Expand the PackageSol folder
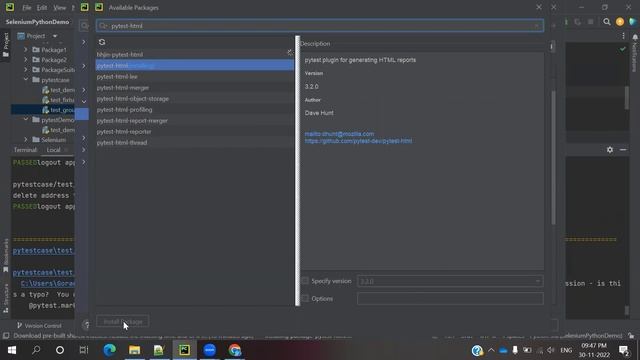 [26, 70]
